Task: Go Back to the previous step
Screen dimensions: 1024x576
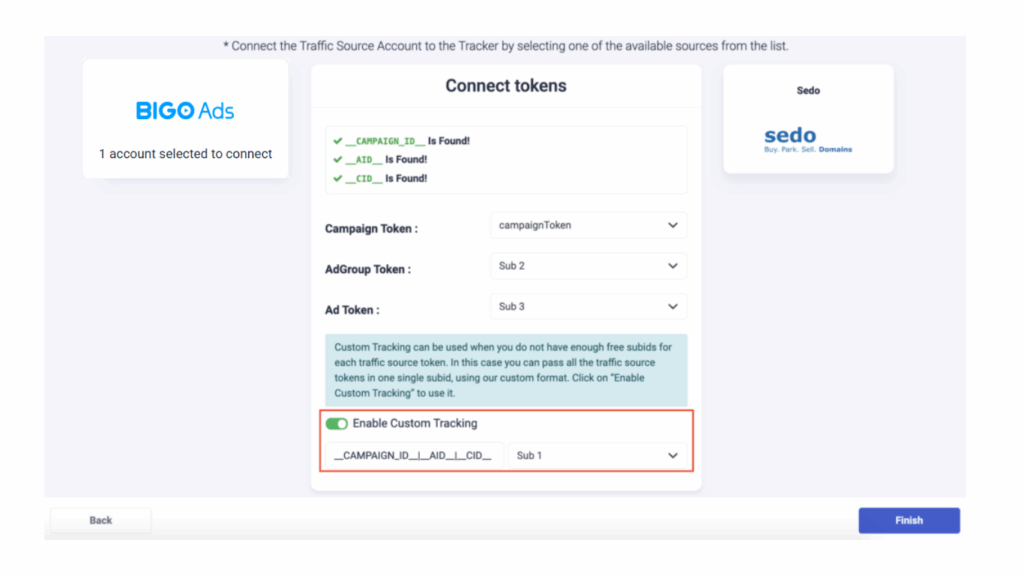Action: pyautogui.click(x=101, y=520)
